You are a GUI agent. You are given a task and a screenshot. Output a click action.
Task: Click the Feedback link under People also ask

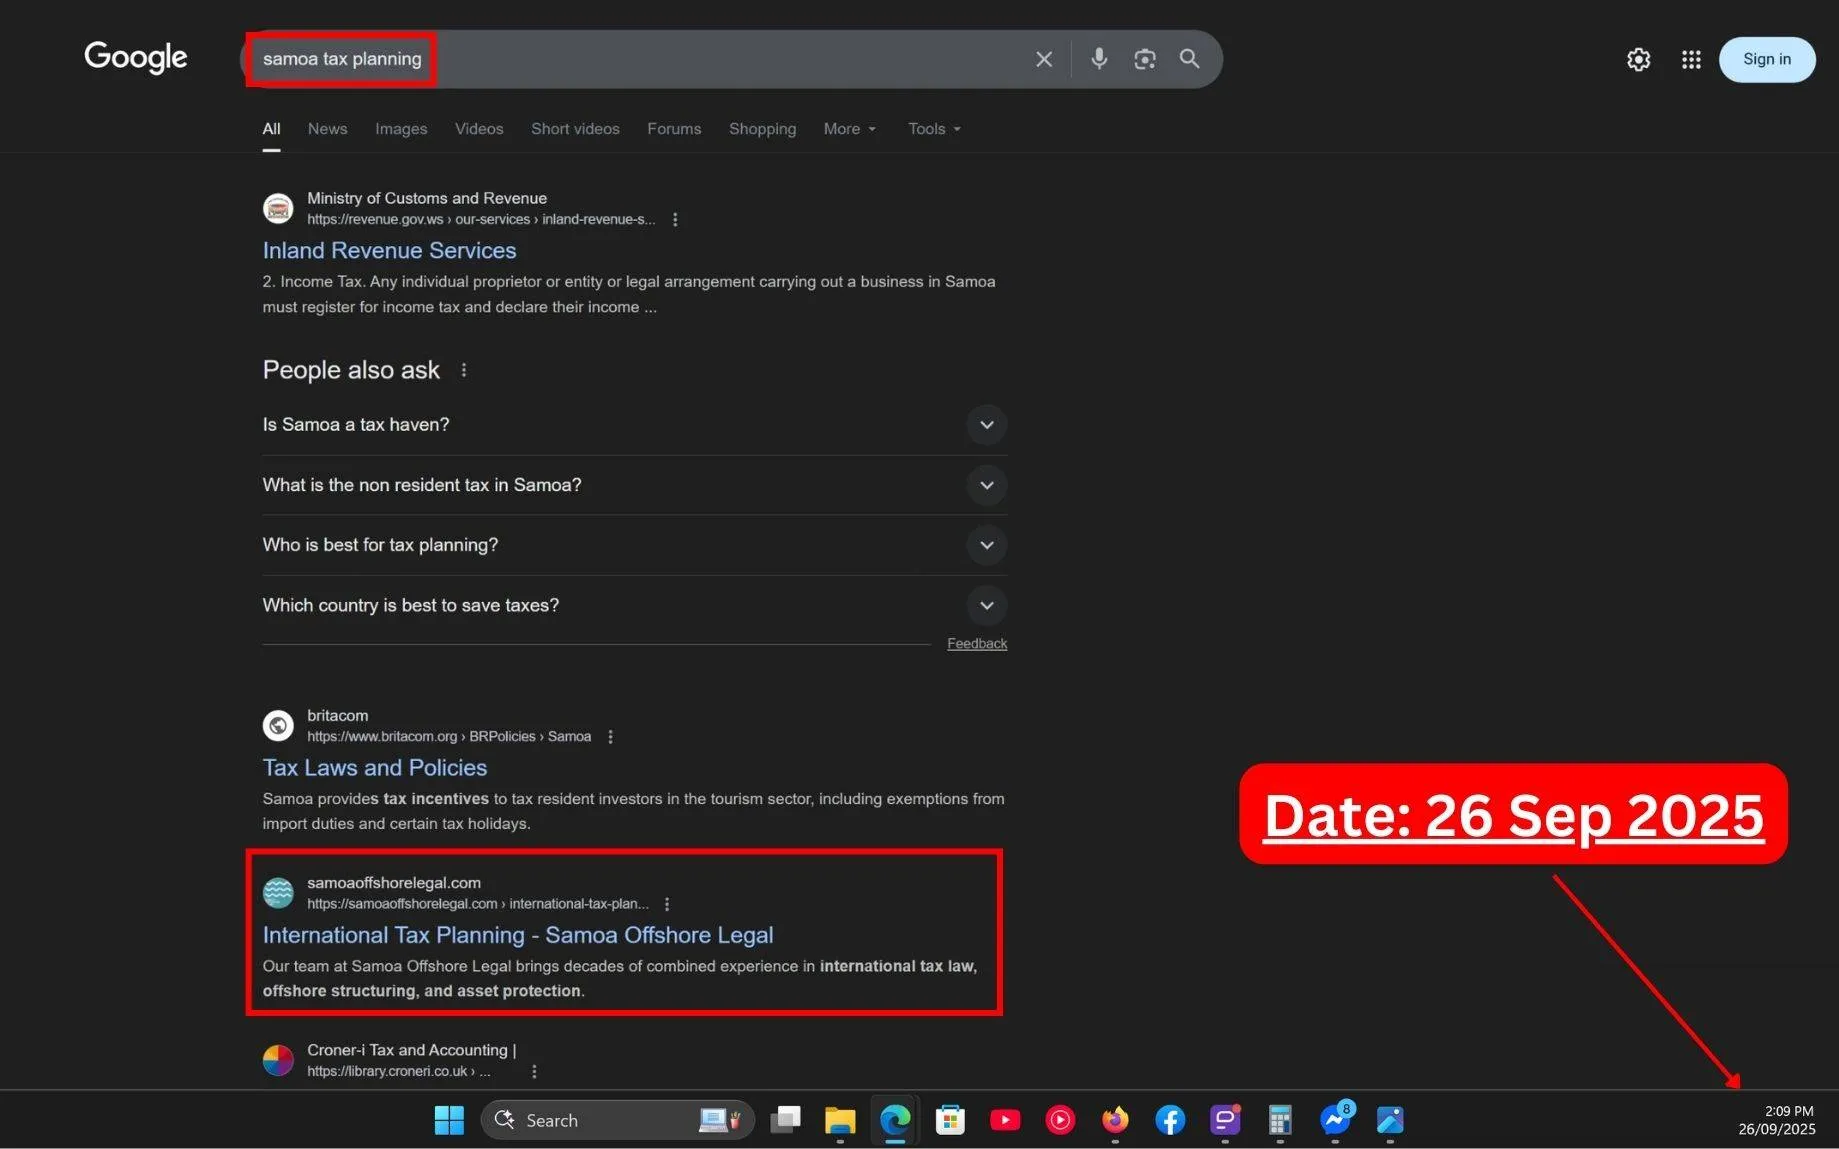coord(976,643)
